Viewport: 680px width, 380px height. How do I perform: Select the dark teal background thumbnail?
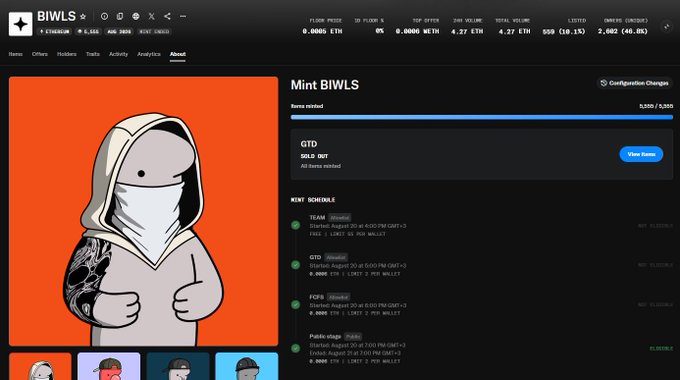[x=178, y=366]
